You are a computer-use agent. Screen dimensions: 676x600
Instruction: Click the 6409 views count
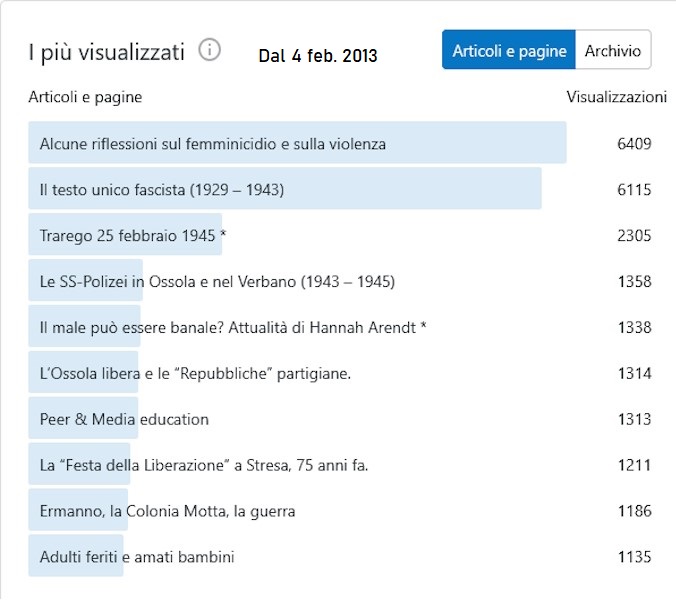point(634,144)
